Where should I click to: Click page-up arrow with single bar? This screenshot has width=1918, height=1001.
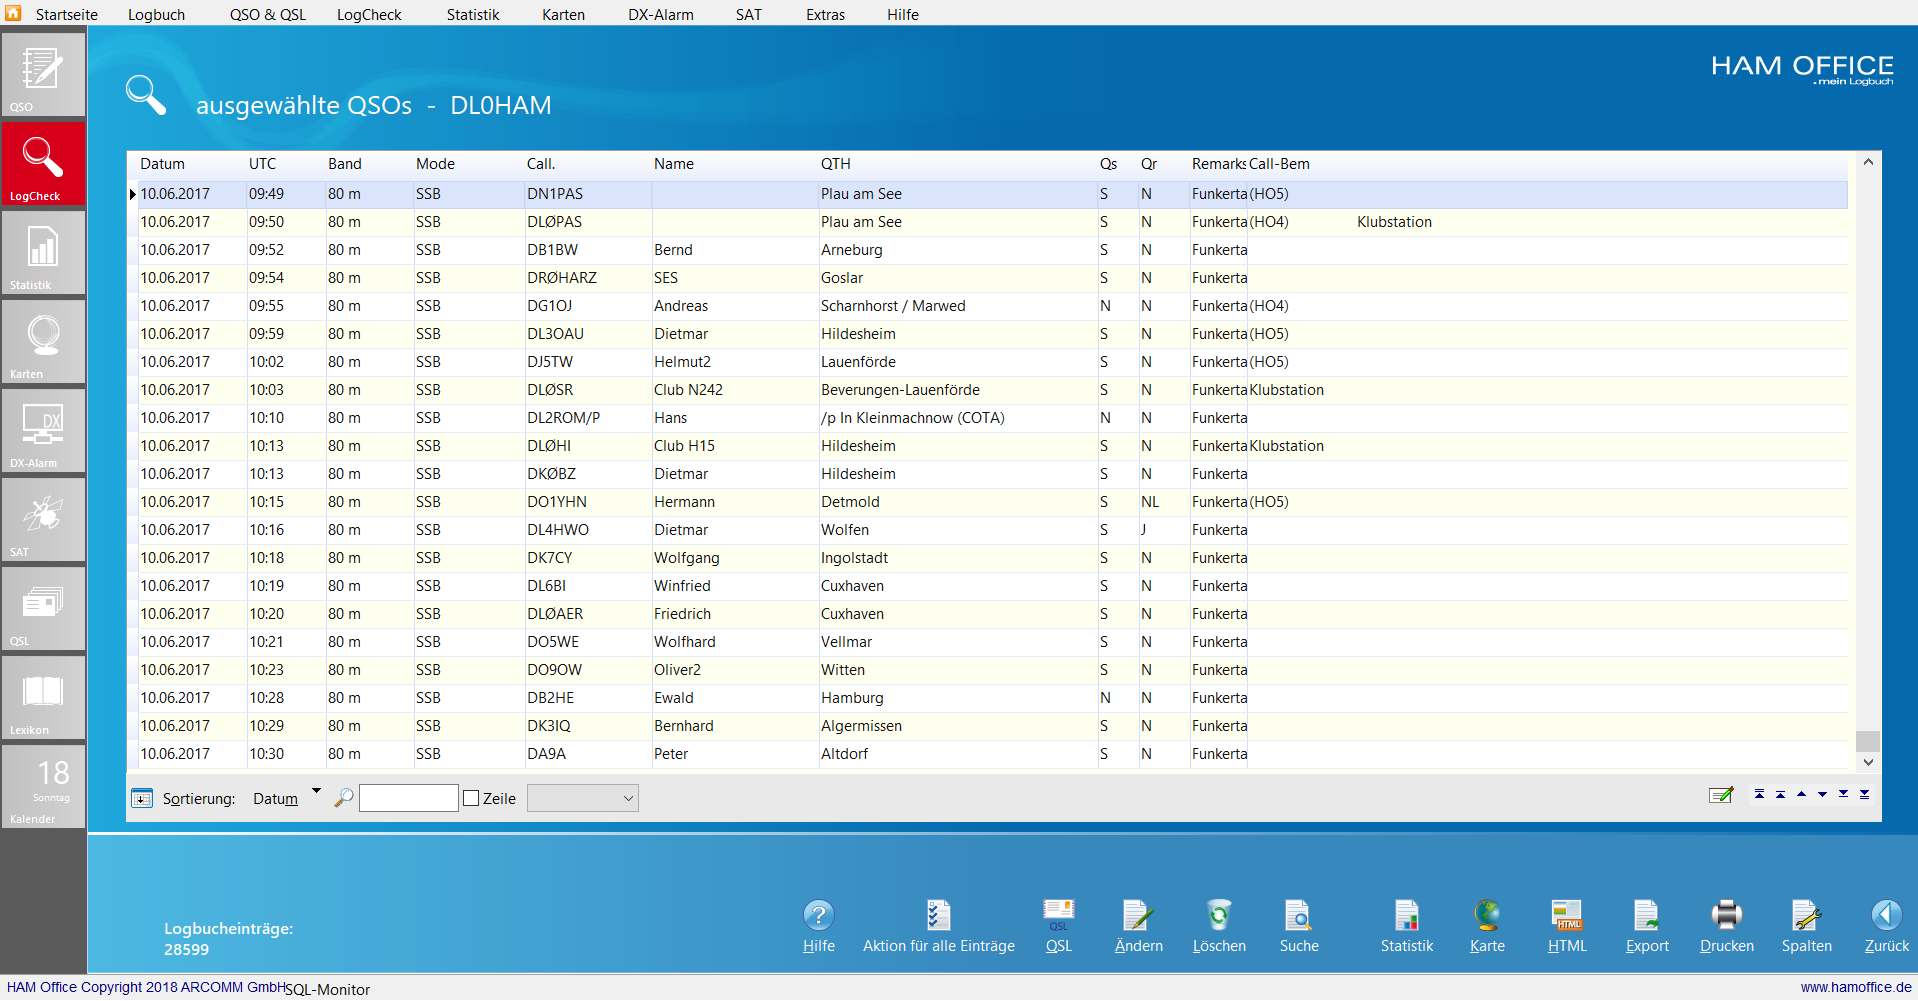(1780, 794)
